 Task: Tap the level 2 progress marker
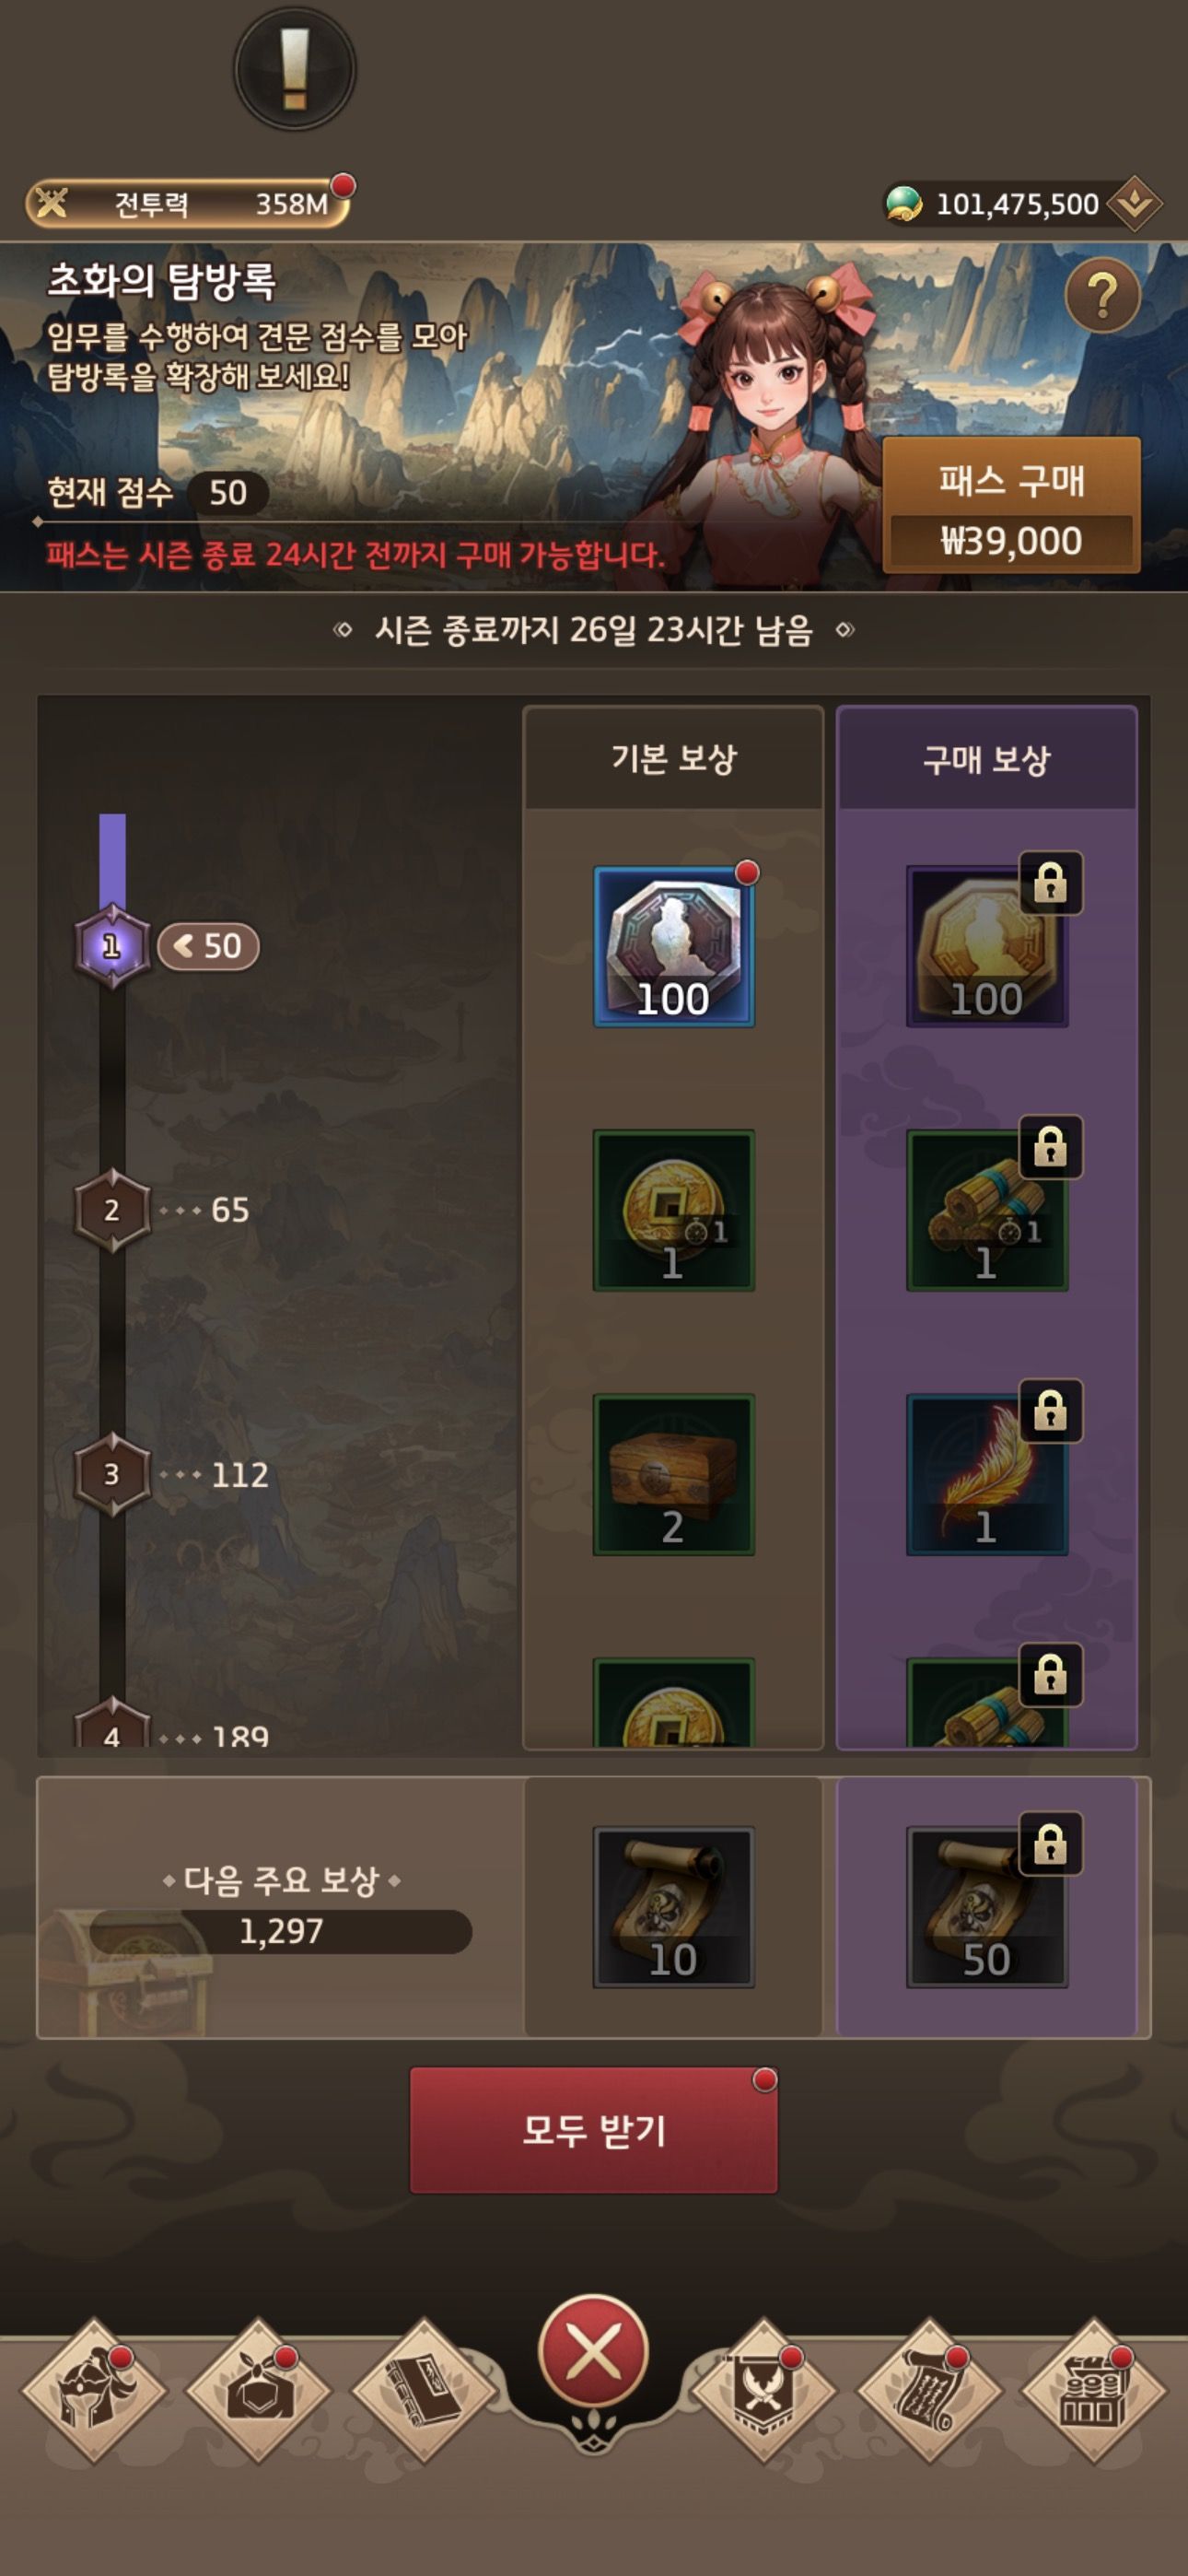coord(112,1210)
